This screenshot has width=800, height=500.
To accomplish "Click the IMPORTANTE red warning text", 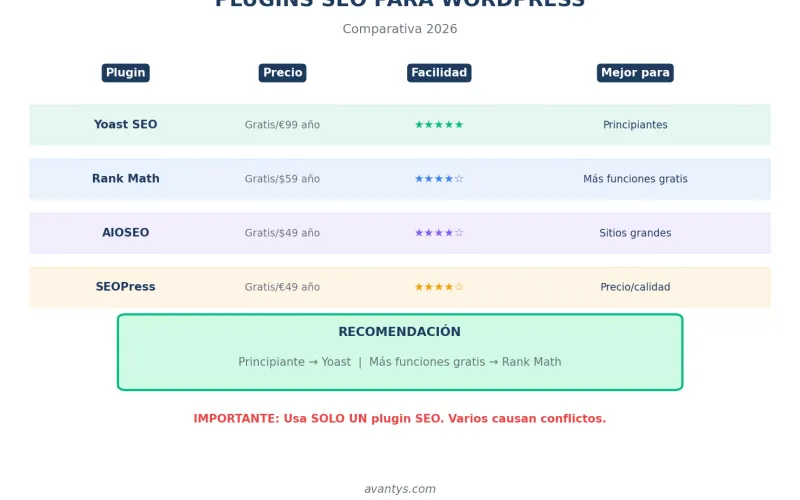I will click(x=399, y=418).
